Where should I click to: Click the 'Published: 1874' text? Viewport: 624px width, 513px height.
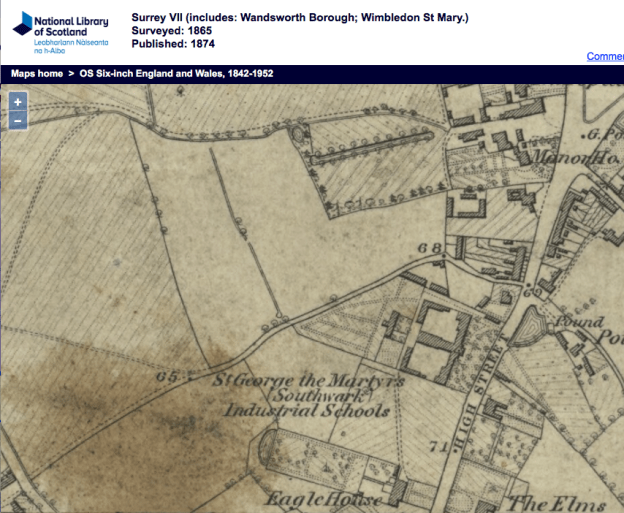[x=173, y=44]
